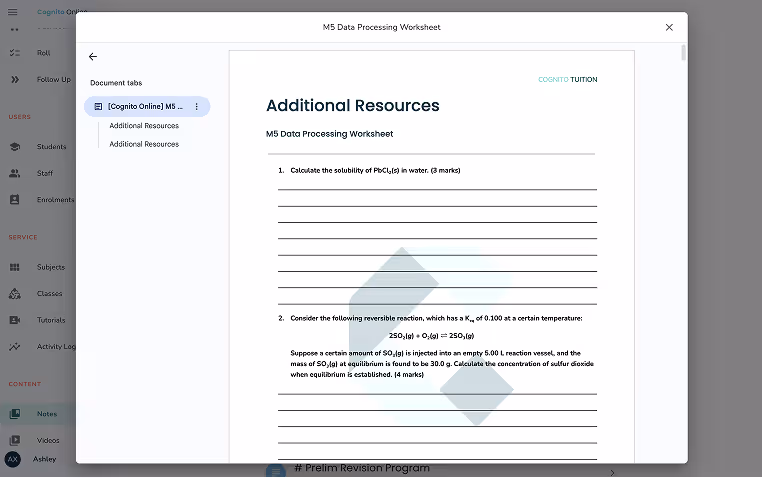Click the Notes library icon

[15, 414]
